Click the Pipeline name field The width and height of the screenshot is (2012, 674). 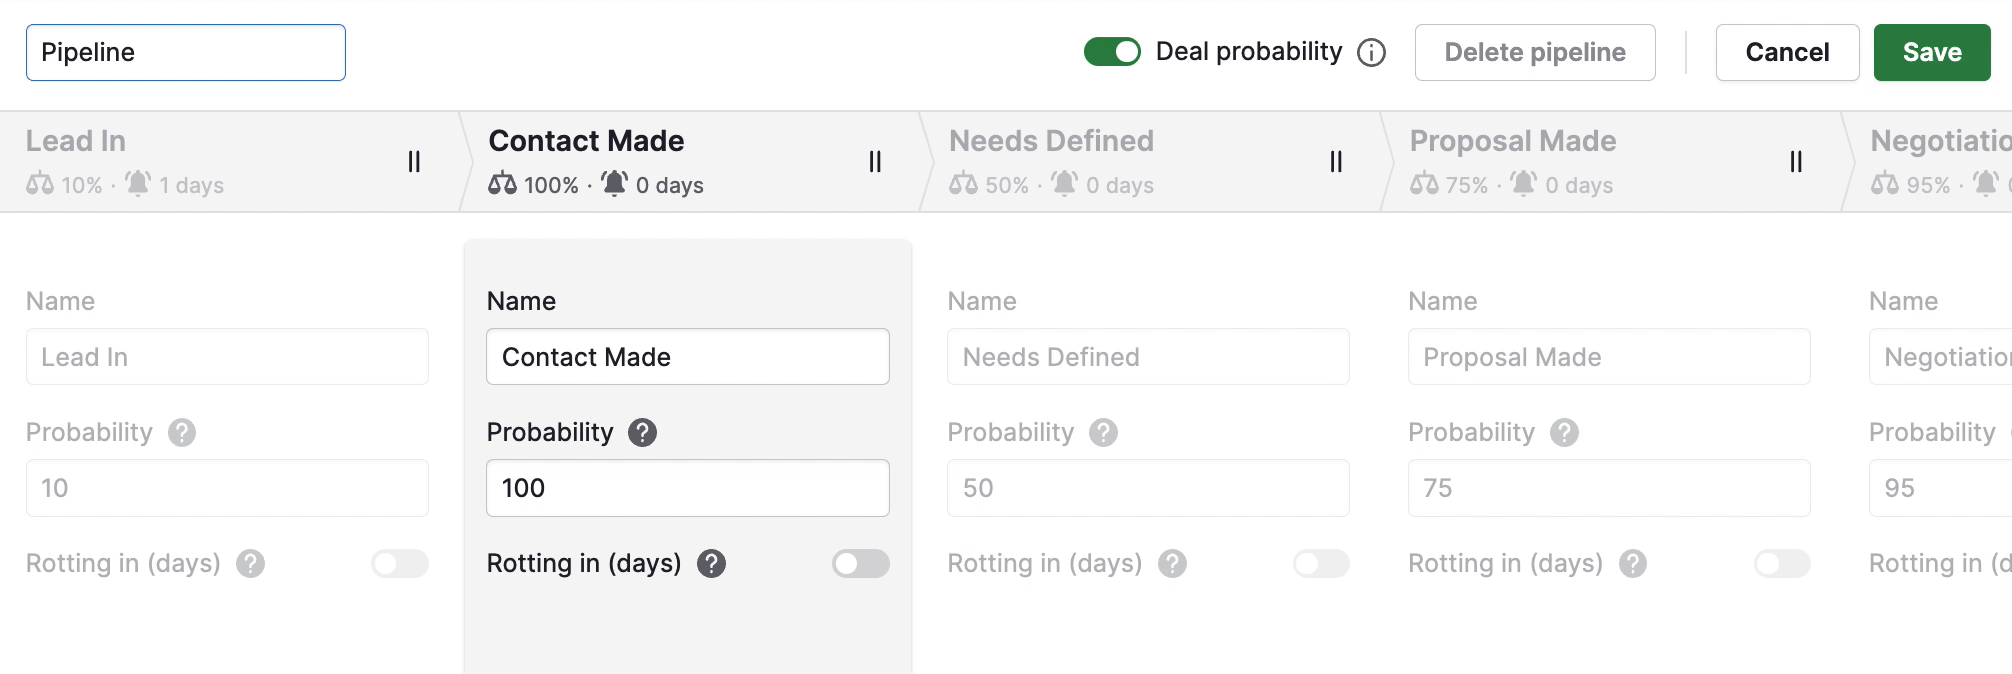185,52
